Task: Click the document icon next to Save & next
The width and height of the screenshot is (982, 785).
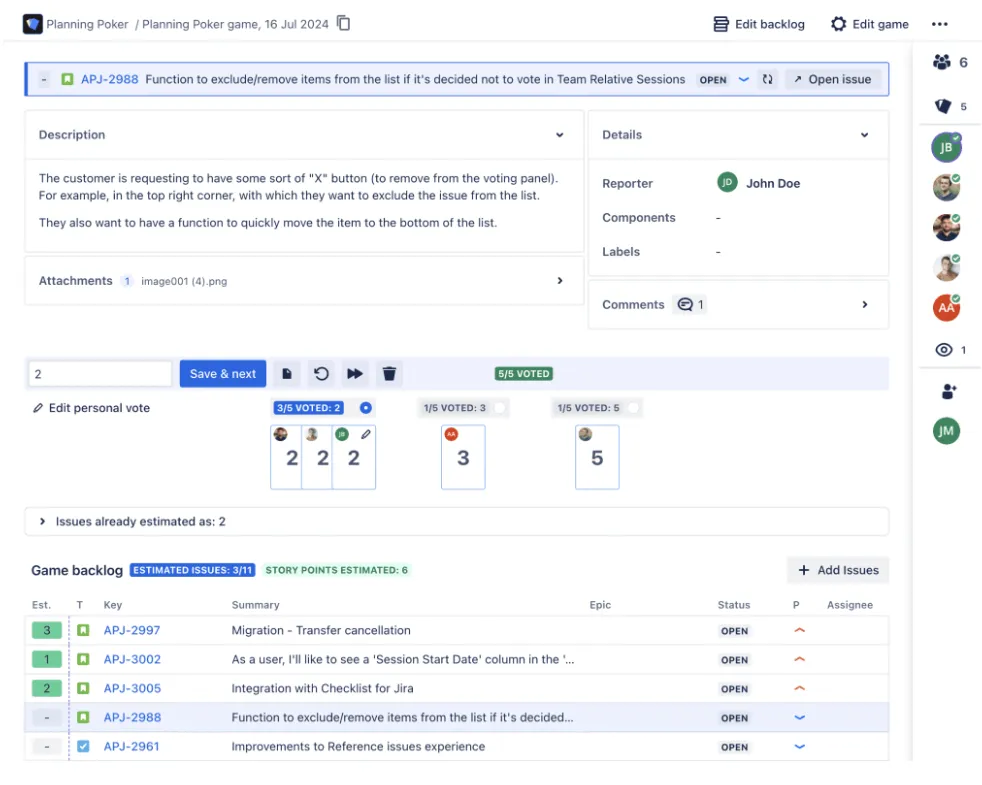Action: [287, 374]
